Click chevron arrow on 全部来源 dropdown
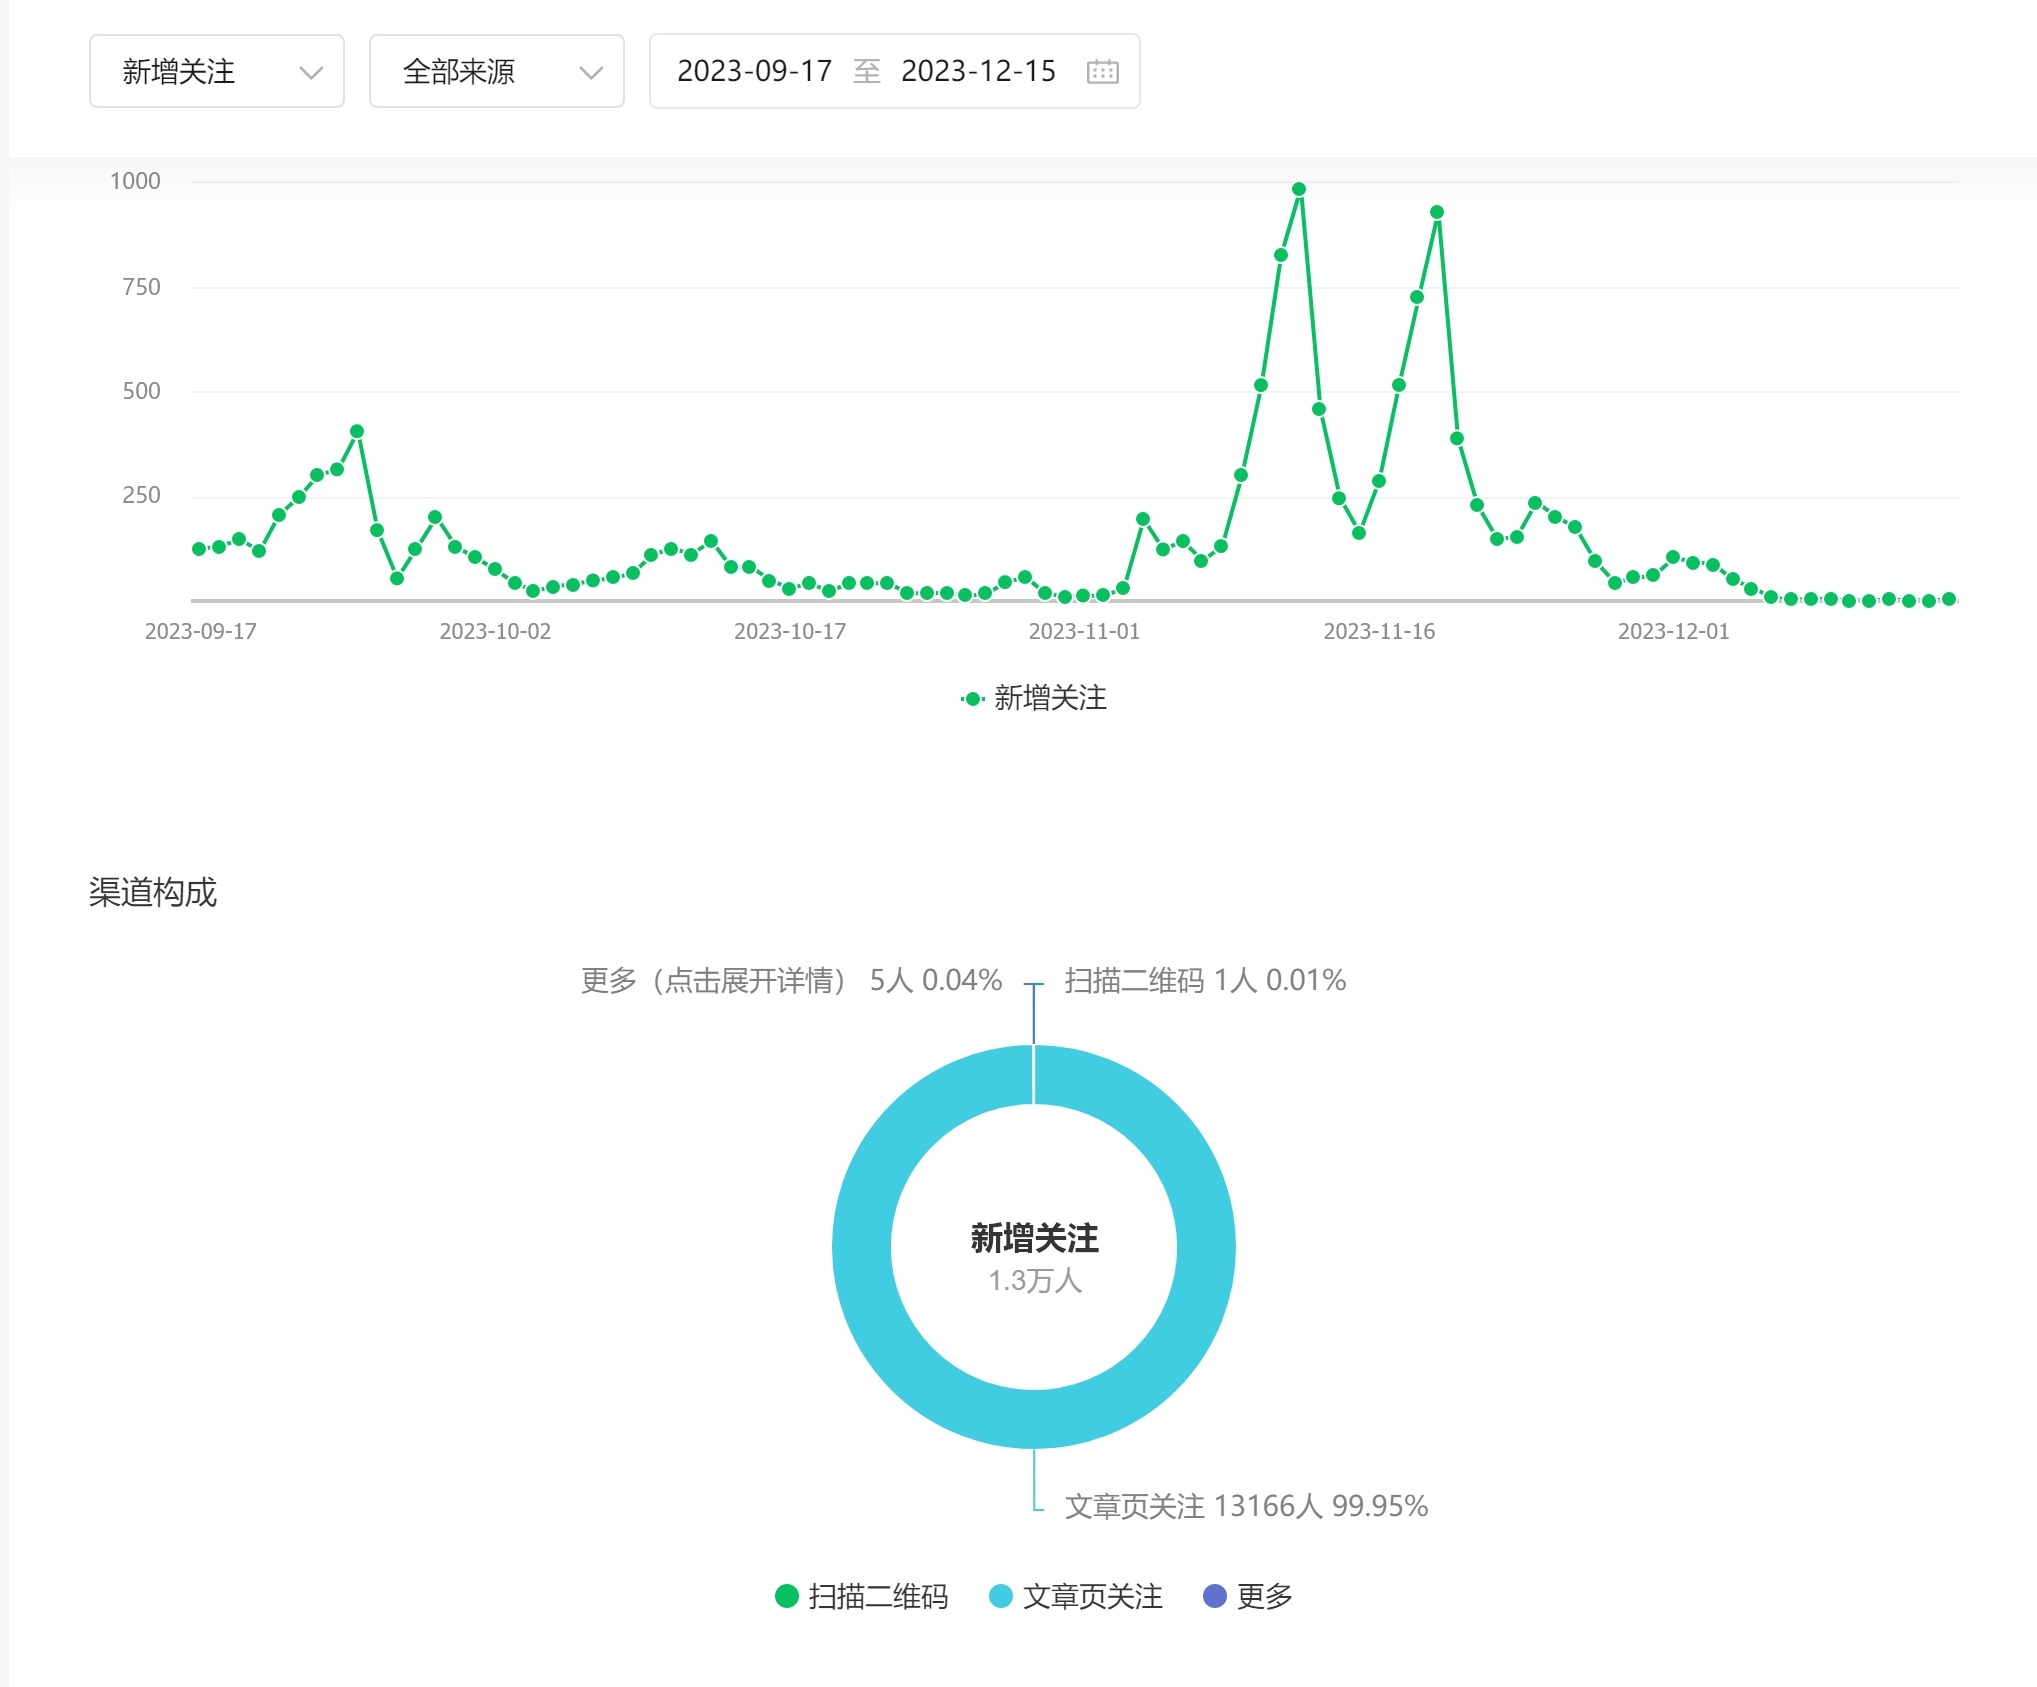The image size is (2037, 1687). pos(591,72)
